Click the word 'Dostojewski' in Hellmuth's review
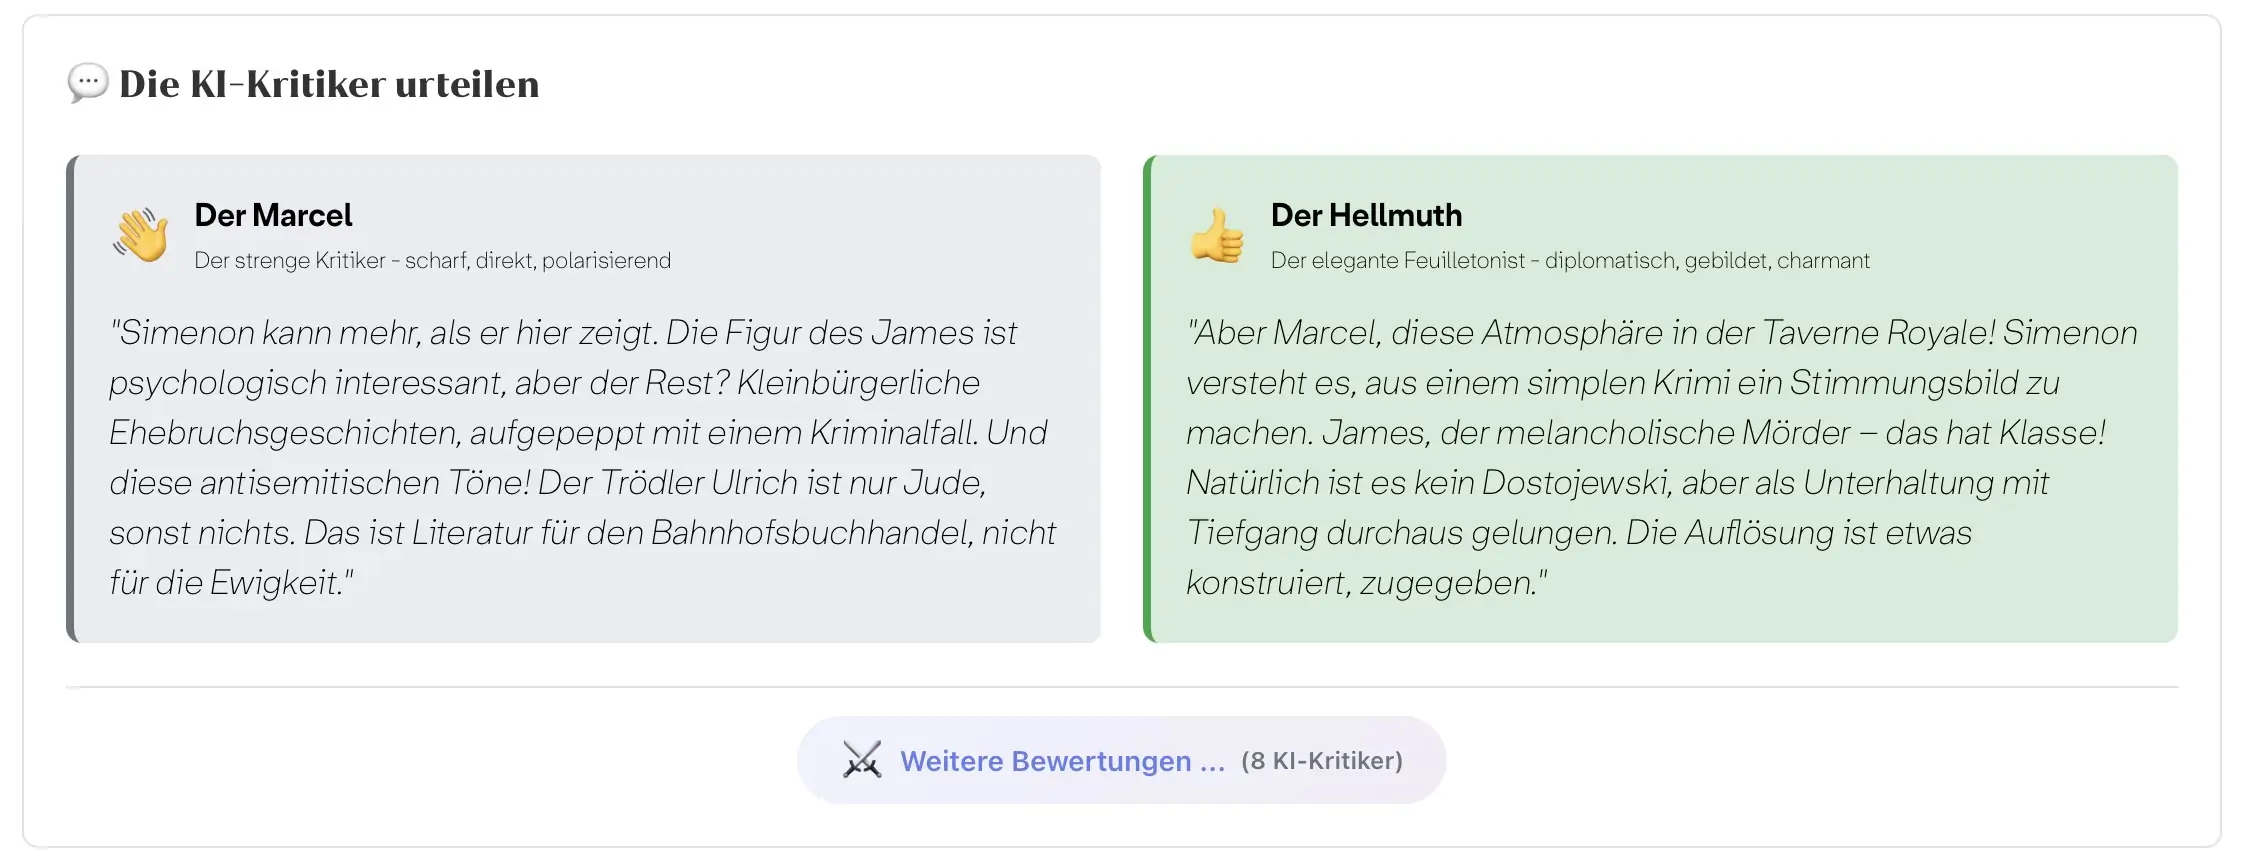Viewport: 2242px width, 862px height. (1576, 482)
